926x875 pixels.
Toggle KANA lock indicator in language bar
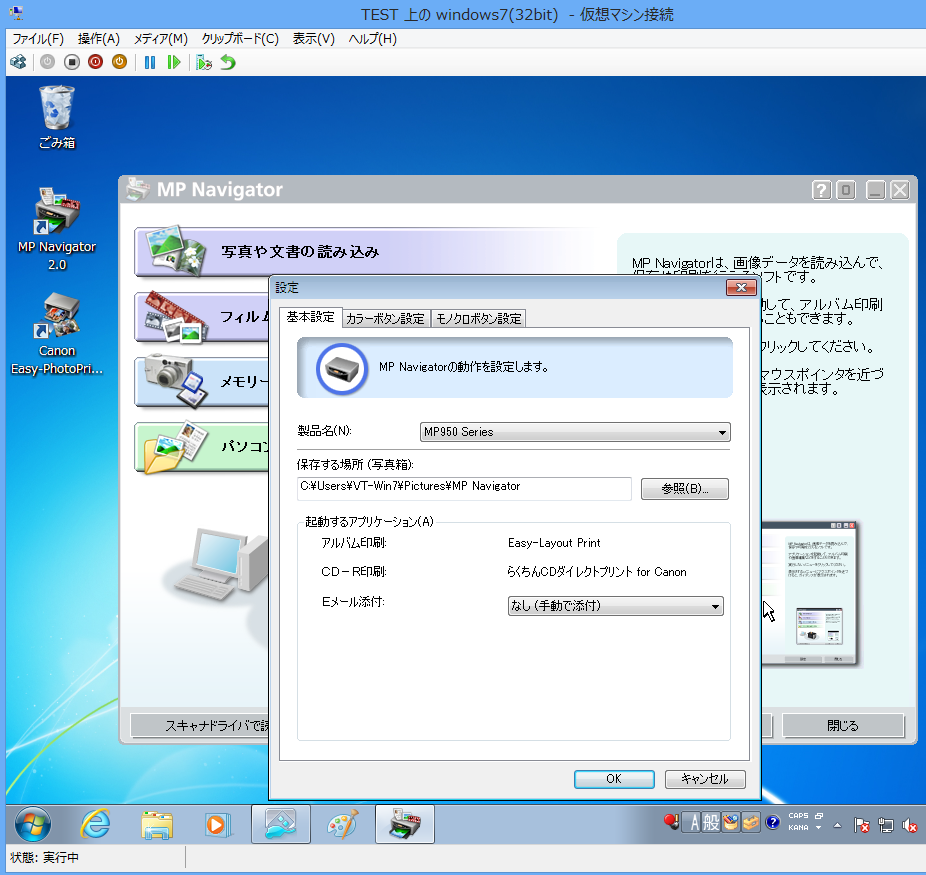tap(798, 828)
